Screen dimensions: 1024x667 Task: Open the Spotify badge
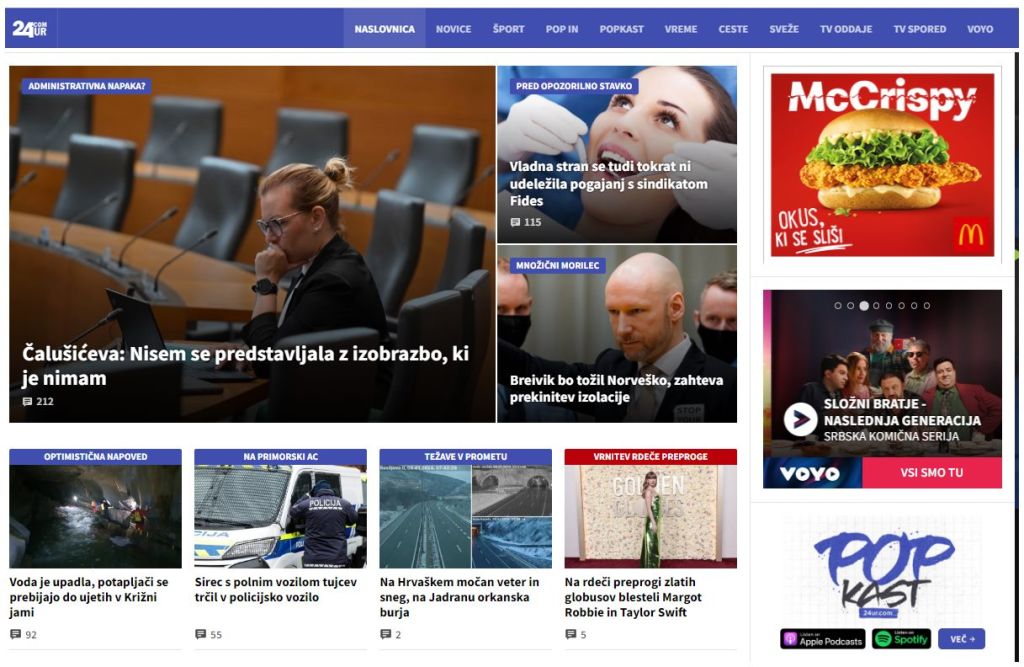[902, 639]
